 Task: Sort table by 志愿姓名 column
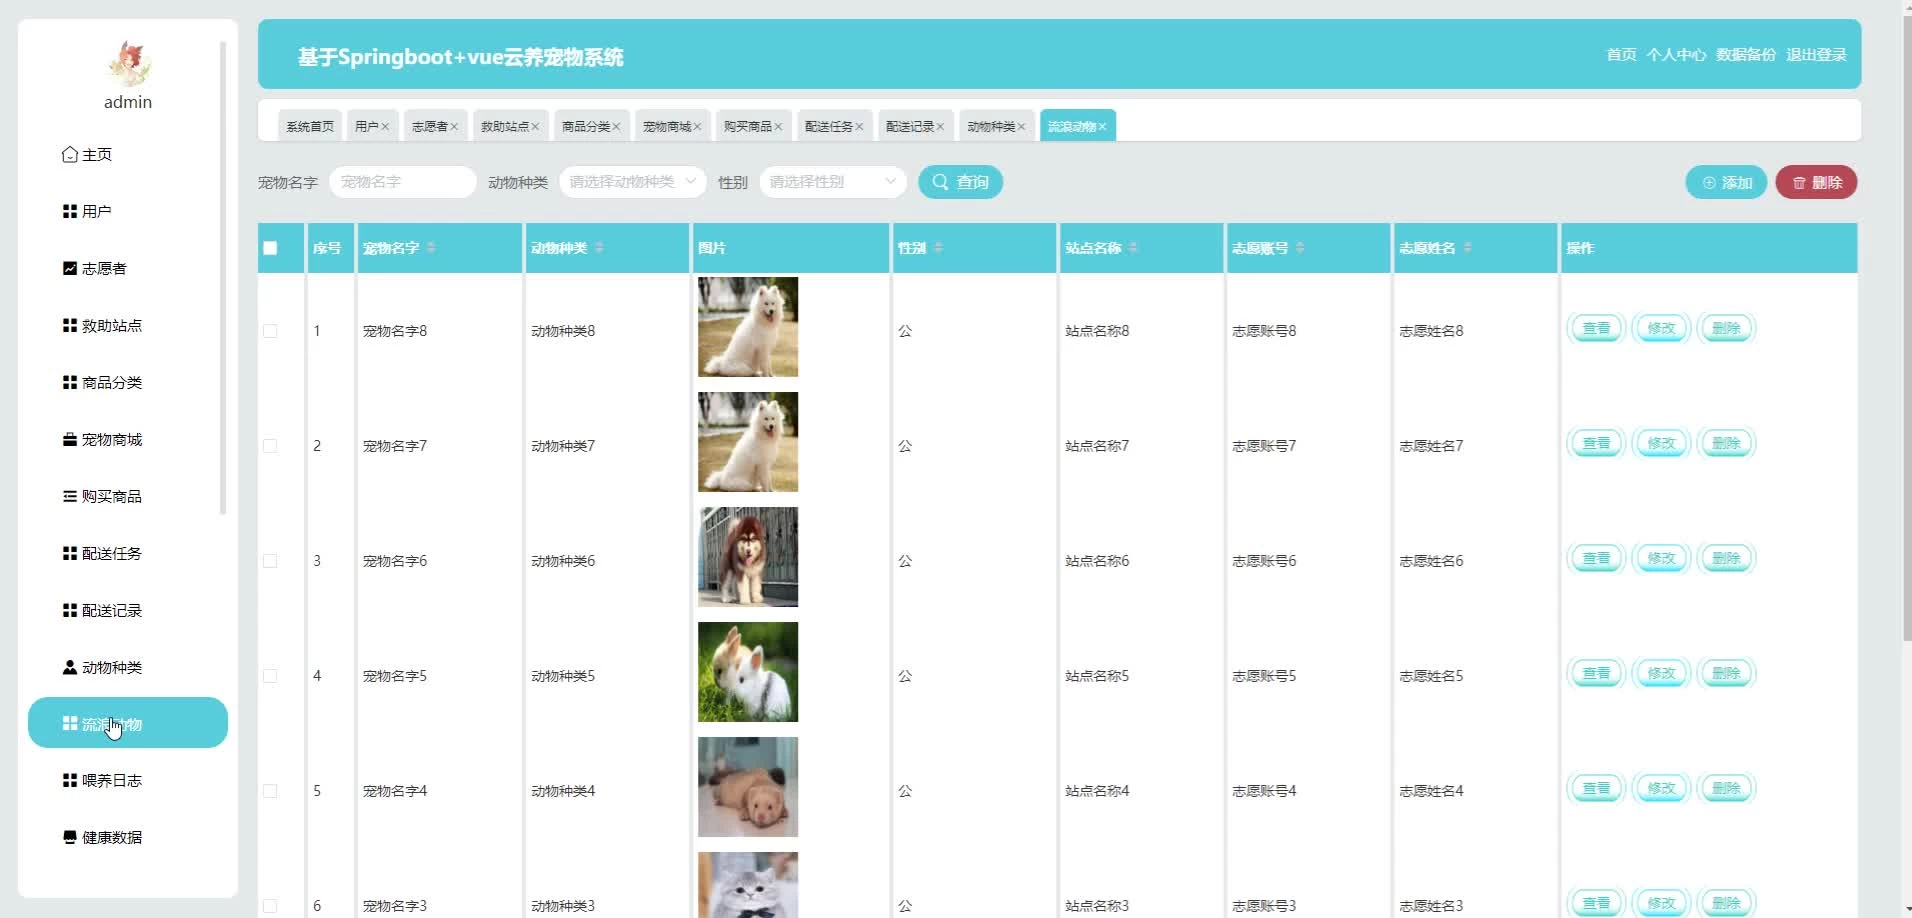(x=1467, y=248)
